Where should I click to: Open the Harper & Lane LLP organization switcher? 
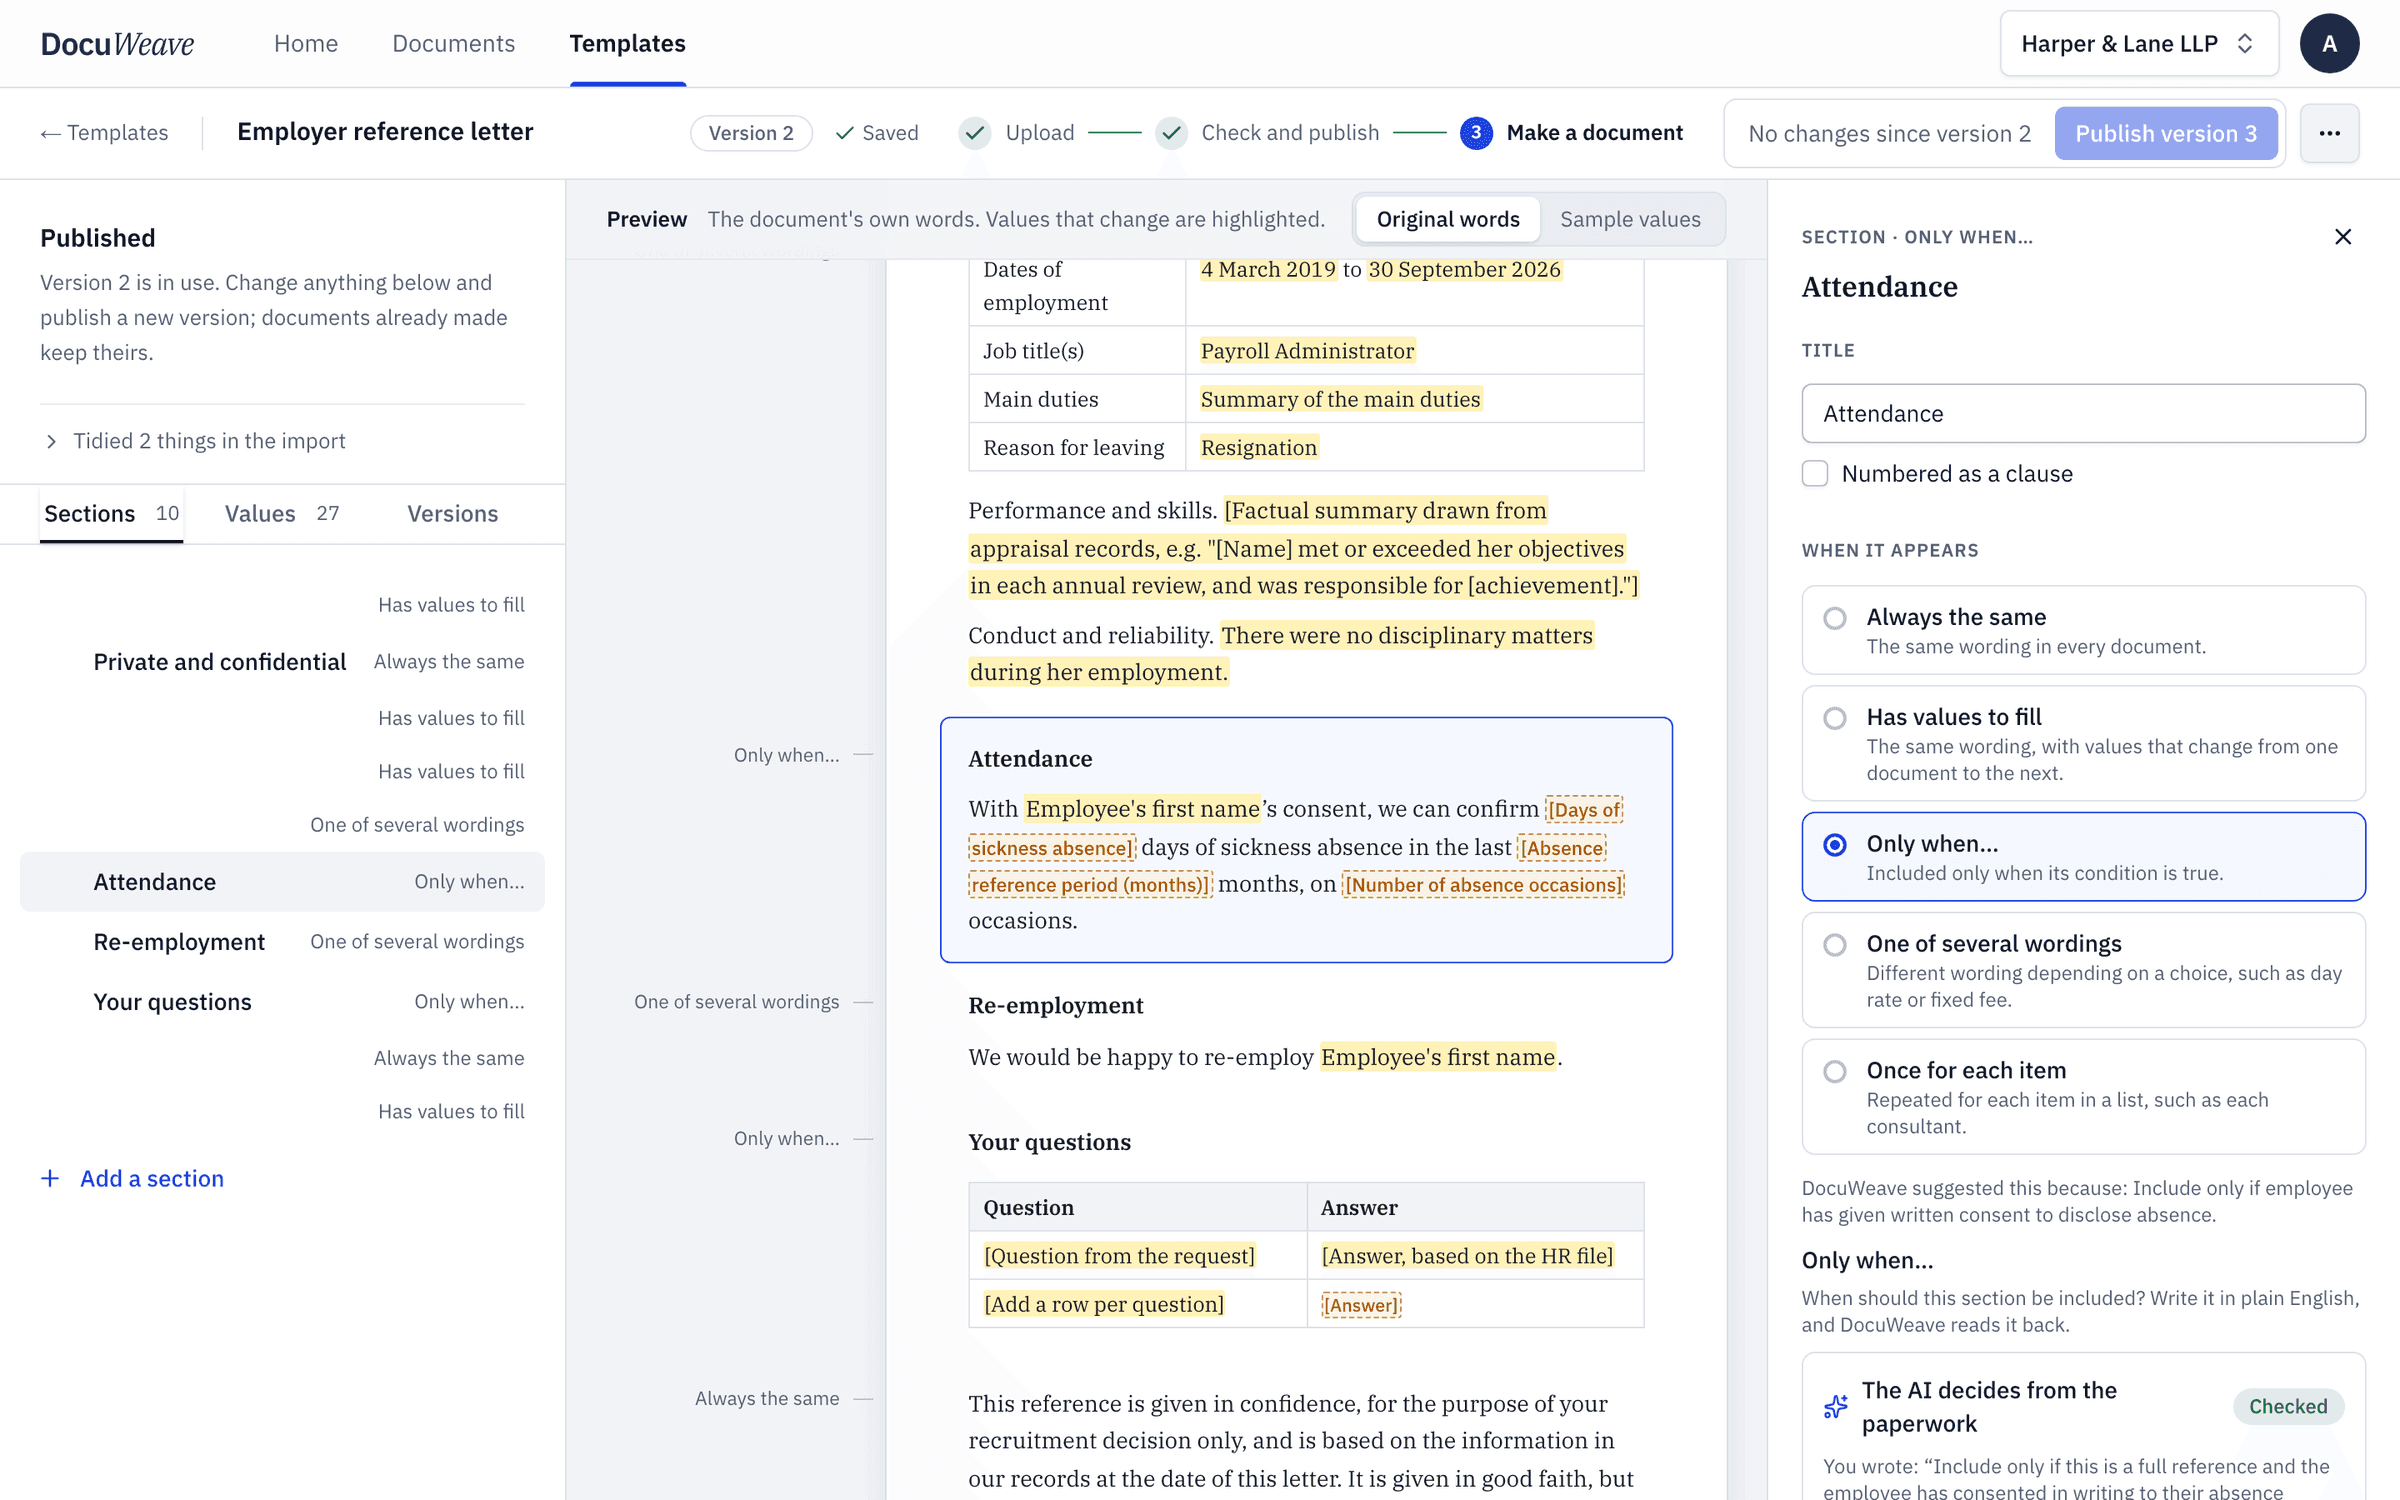[2139, 44]
